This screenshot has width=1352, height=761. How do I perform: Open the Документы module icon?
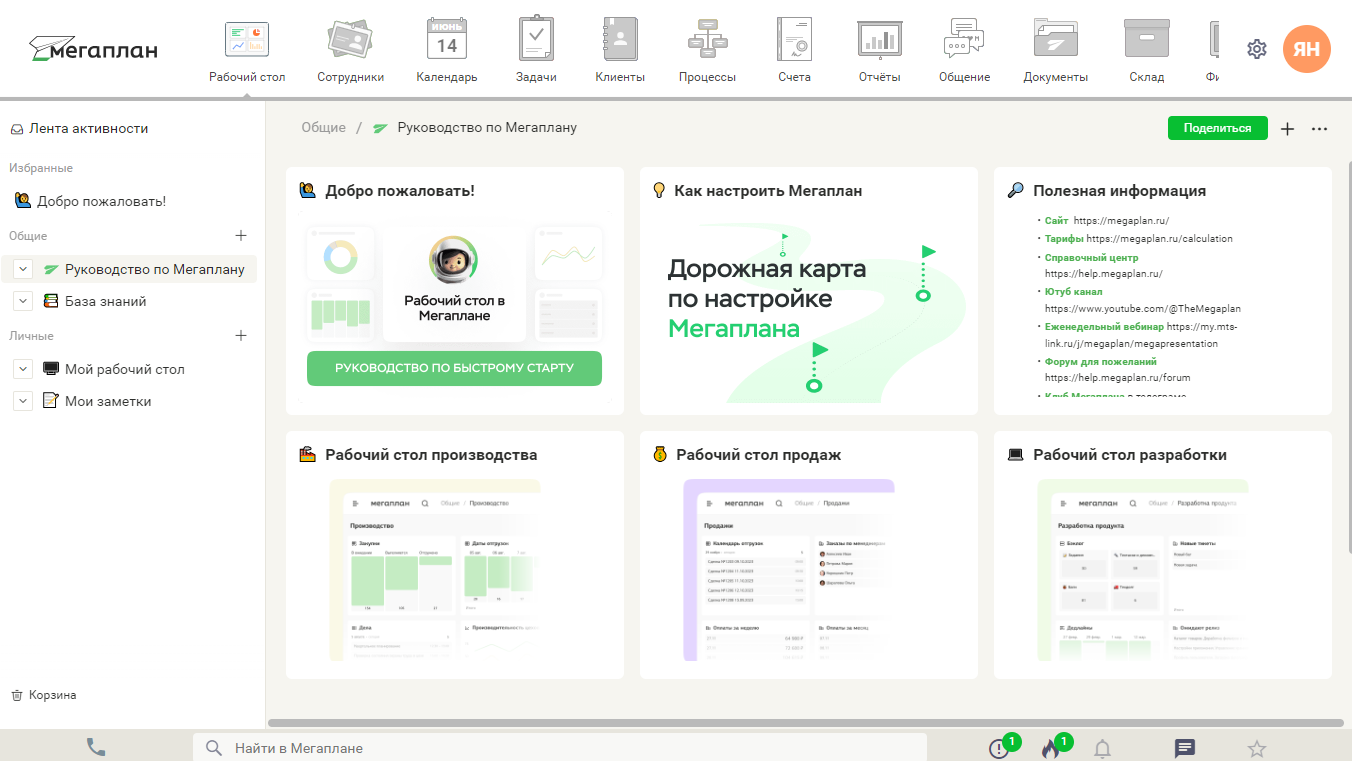point(1055,40)
